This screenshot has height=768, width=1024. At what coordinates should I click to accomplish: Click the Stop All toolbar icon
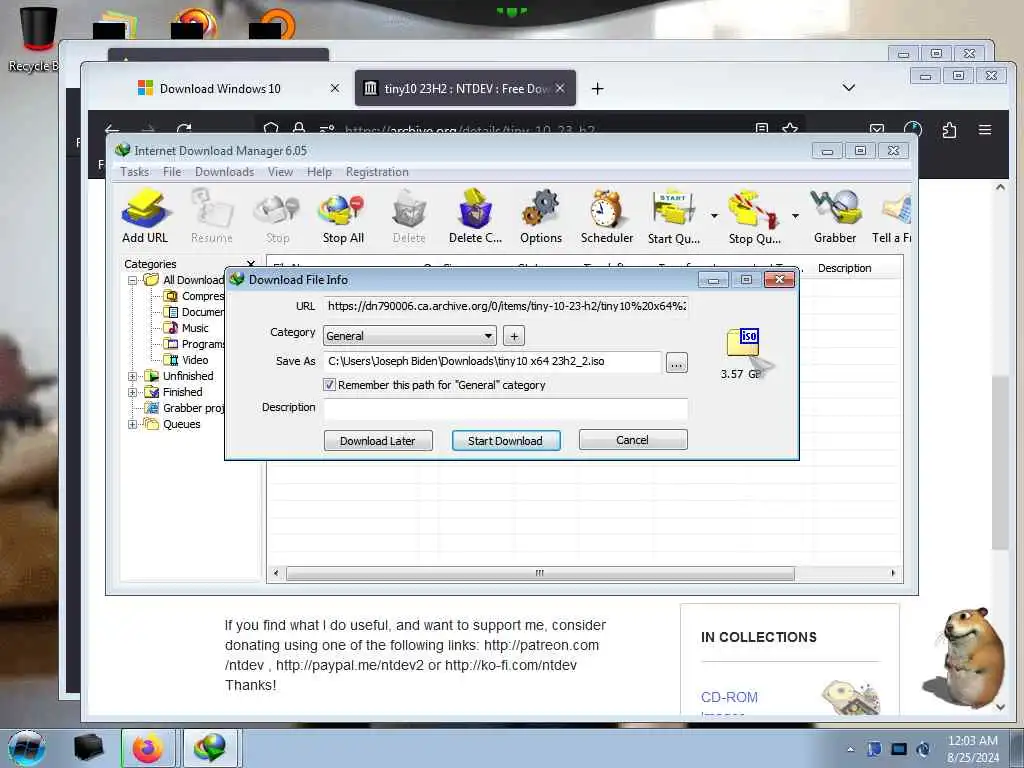343,216
